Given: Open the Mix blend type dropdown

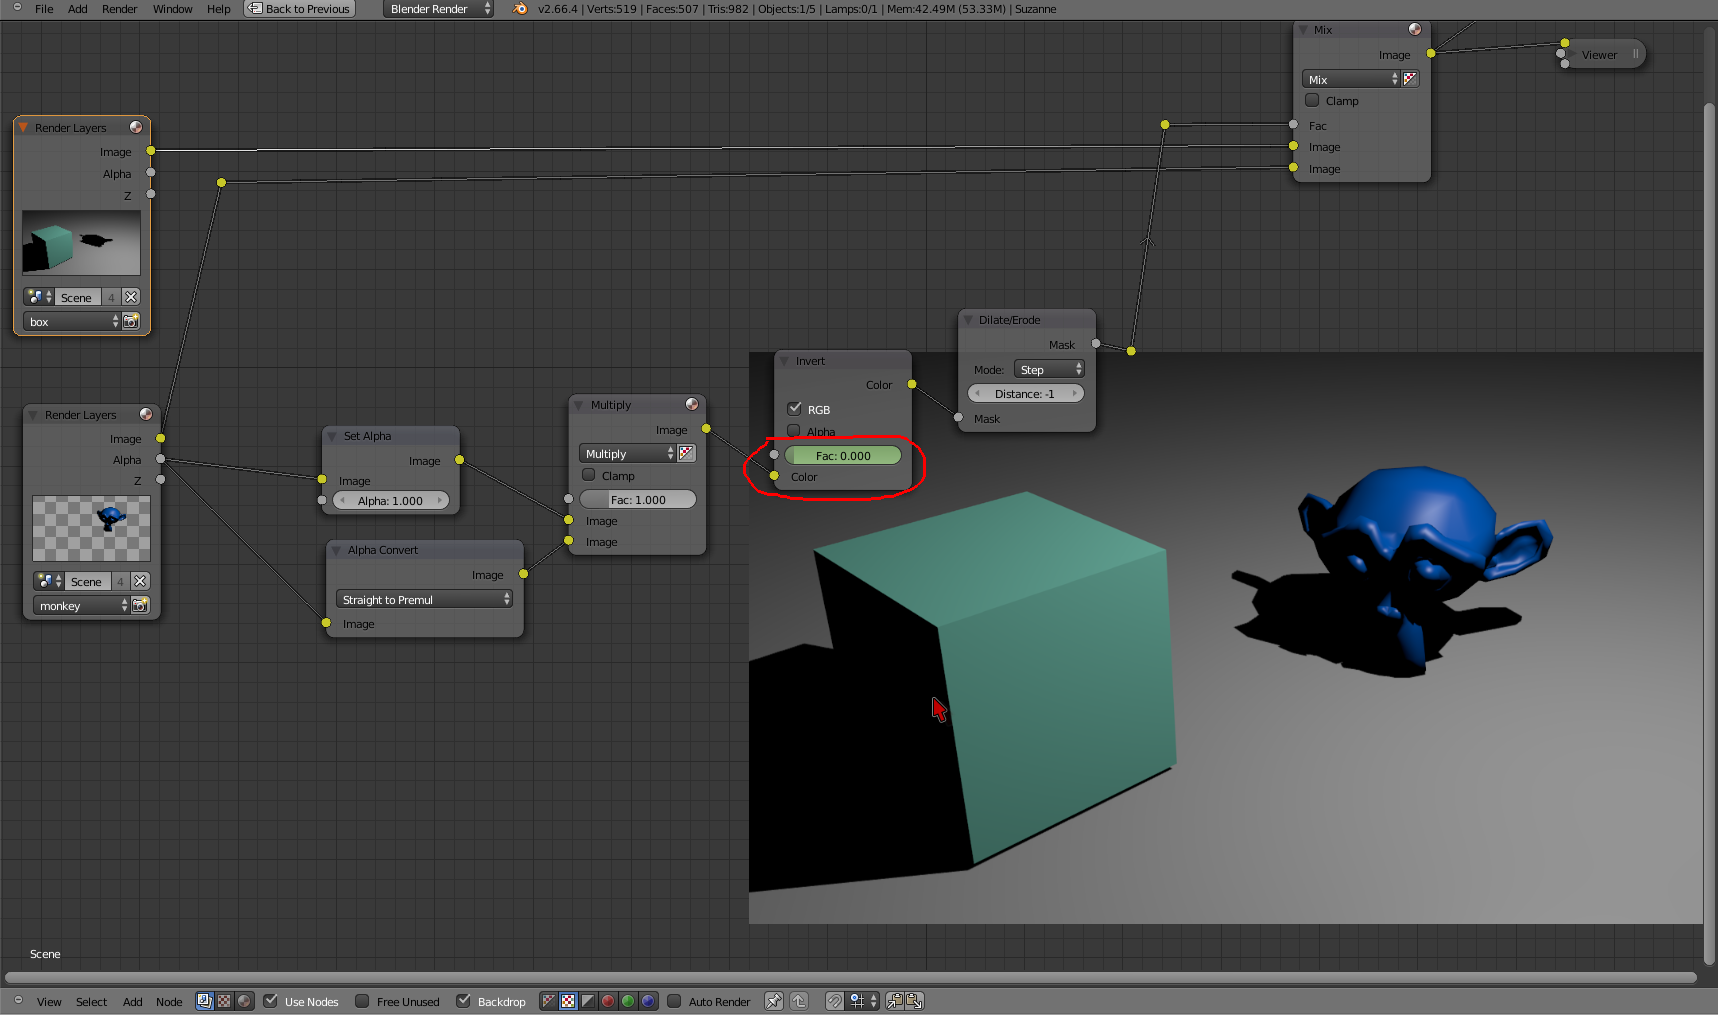Looking at the screenshot, I should coord(1351,79).
